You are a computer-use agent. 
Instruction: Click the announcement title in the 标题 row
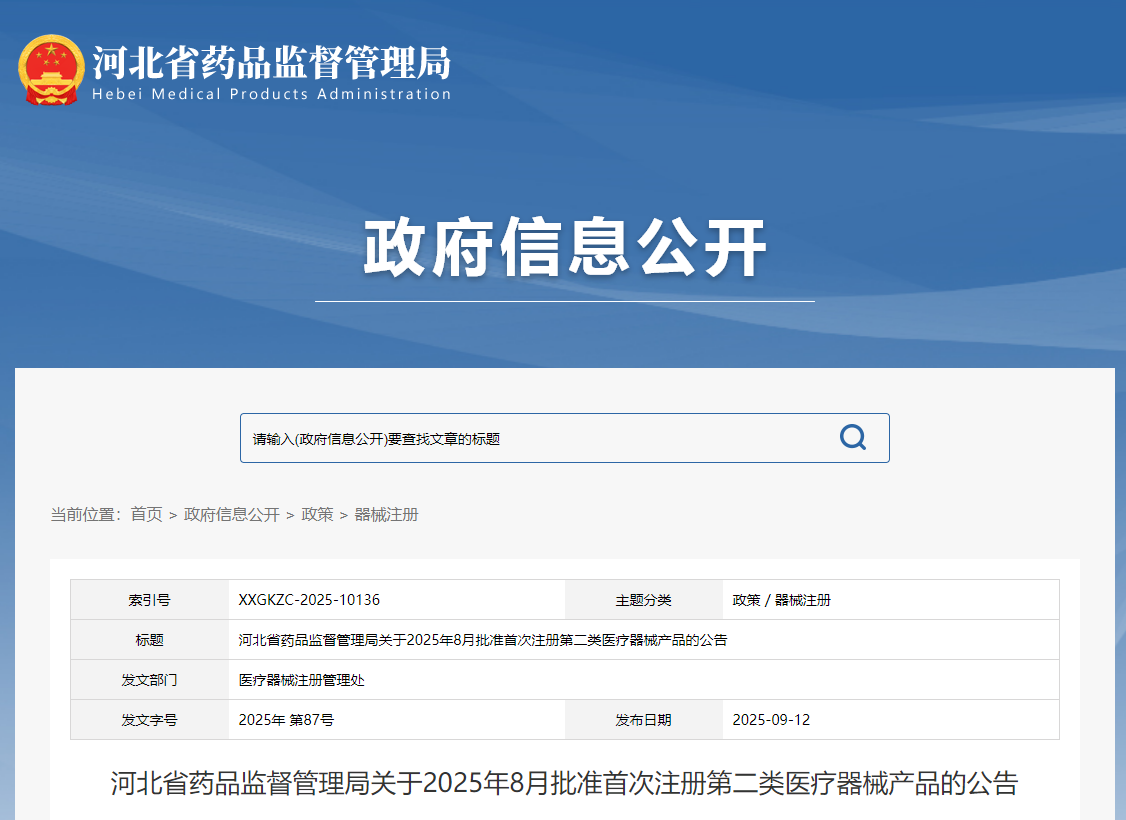(482, 640)
